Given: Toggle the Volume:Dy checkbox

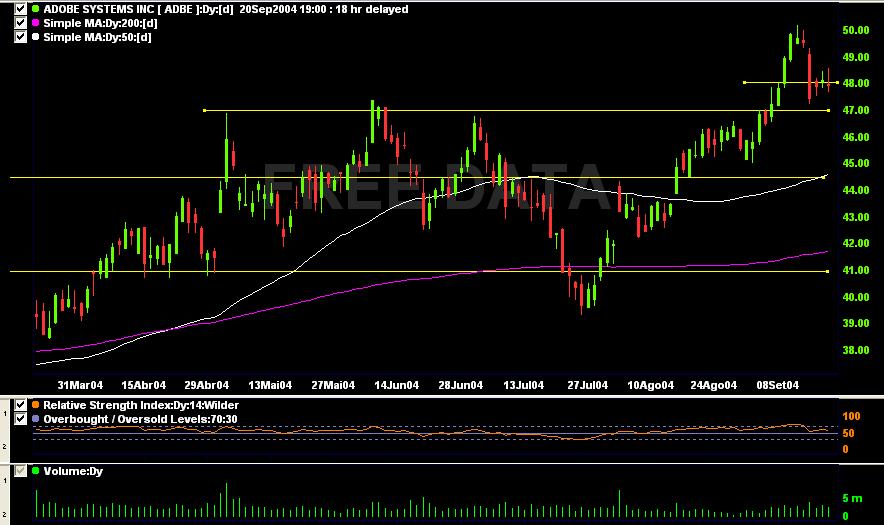Looking at the screenshot, I should (20, 471).
